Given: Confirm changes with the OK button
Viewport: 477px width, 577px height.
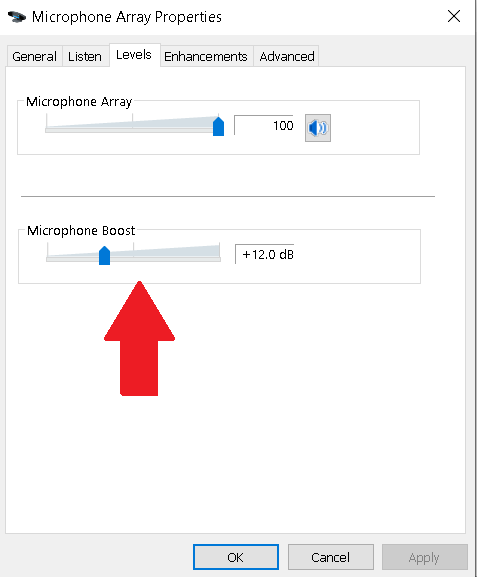Looking at the screenshot, I should (x=236, y=557).
